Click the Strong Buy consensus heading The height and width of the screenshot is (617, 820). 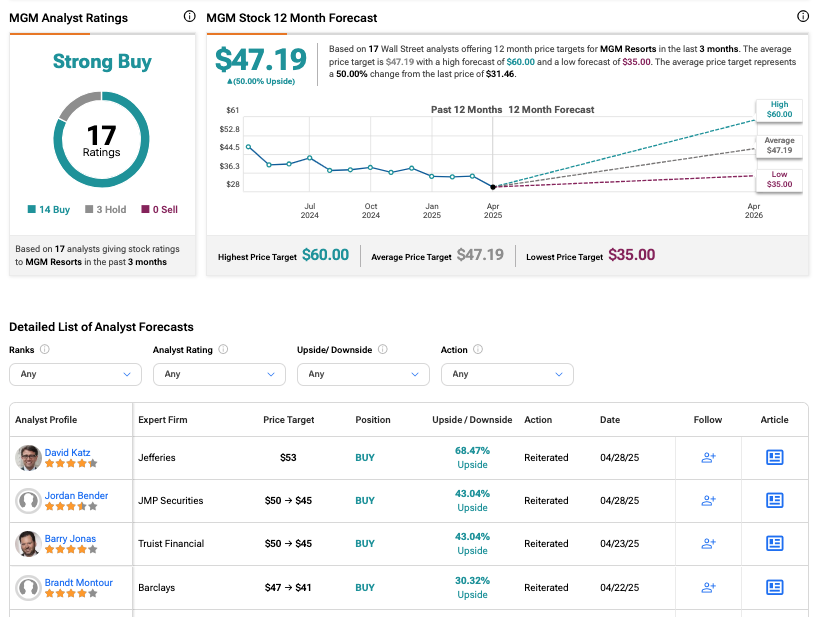102,61
